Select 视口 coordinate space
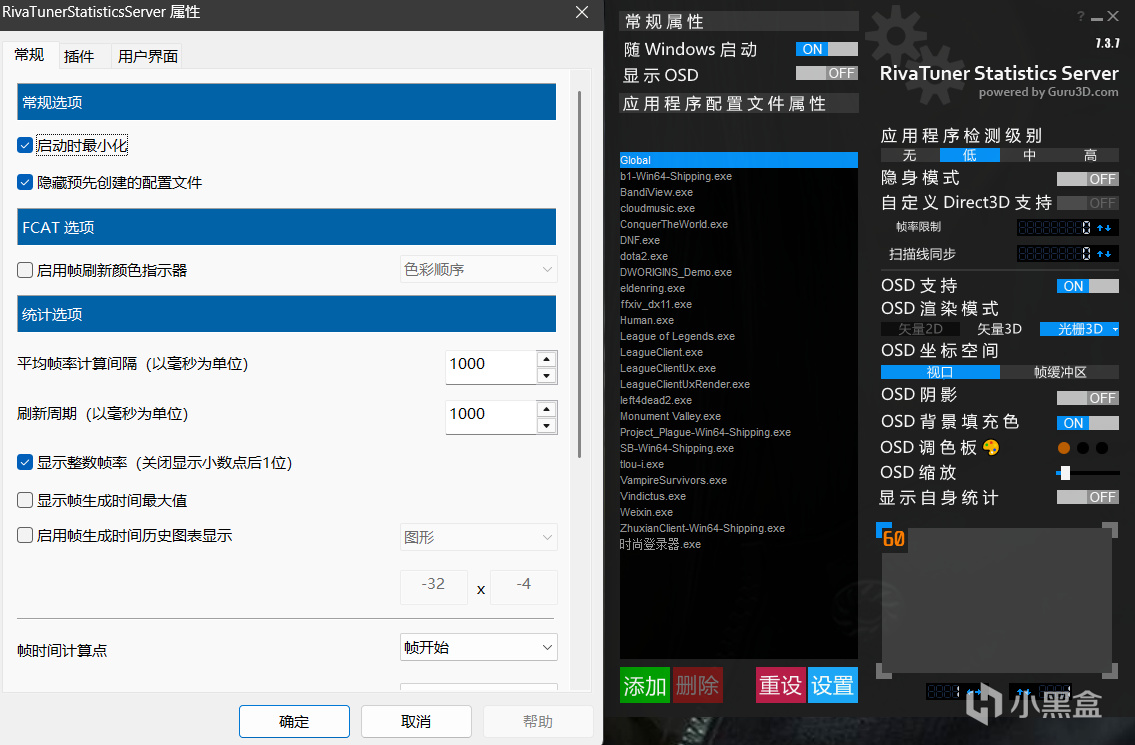 click(940, 372)
